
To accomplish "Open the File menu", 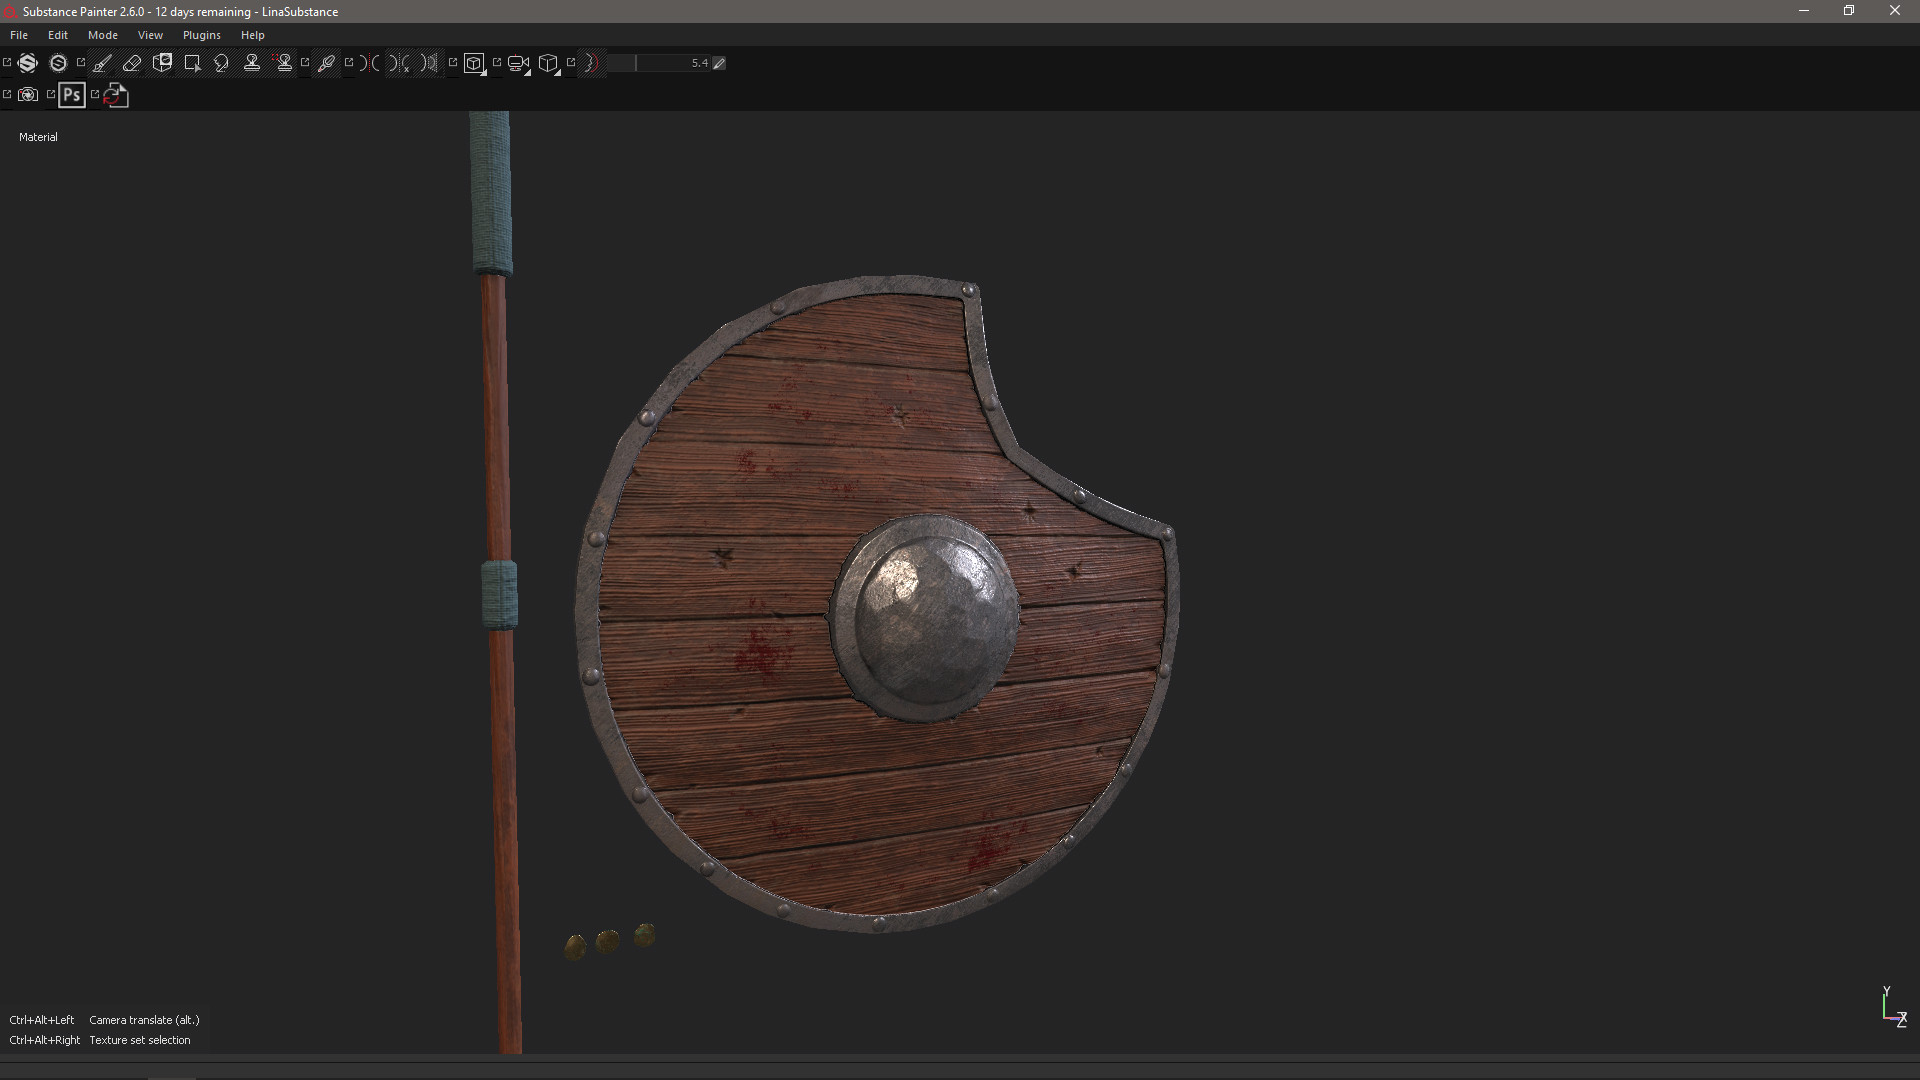I will (19, 35).
